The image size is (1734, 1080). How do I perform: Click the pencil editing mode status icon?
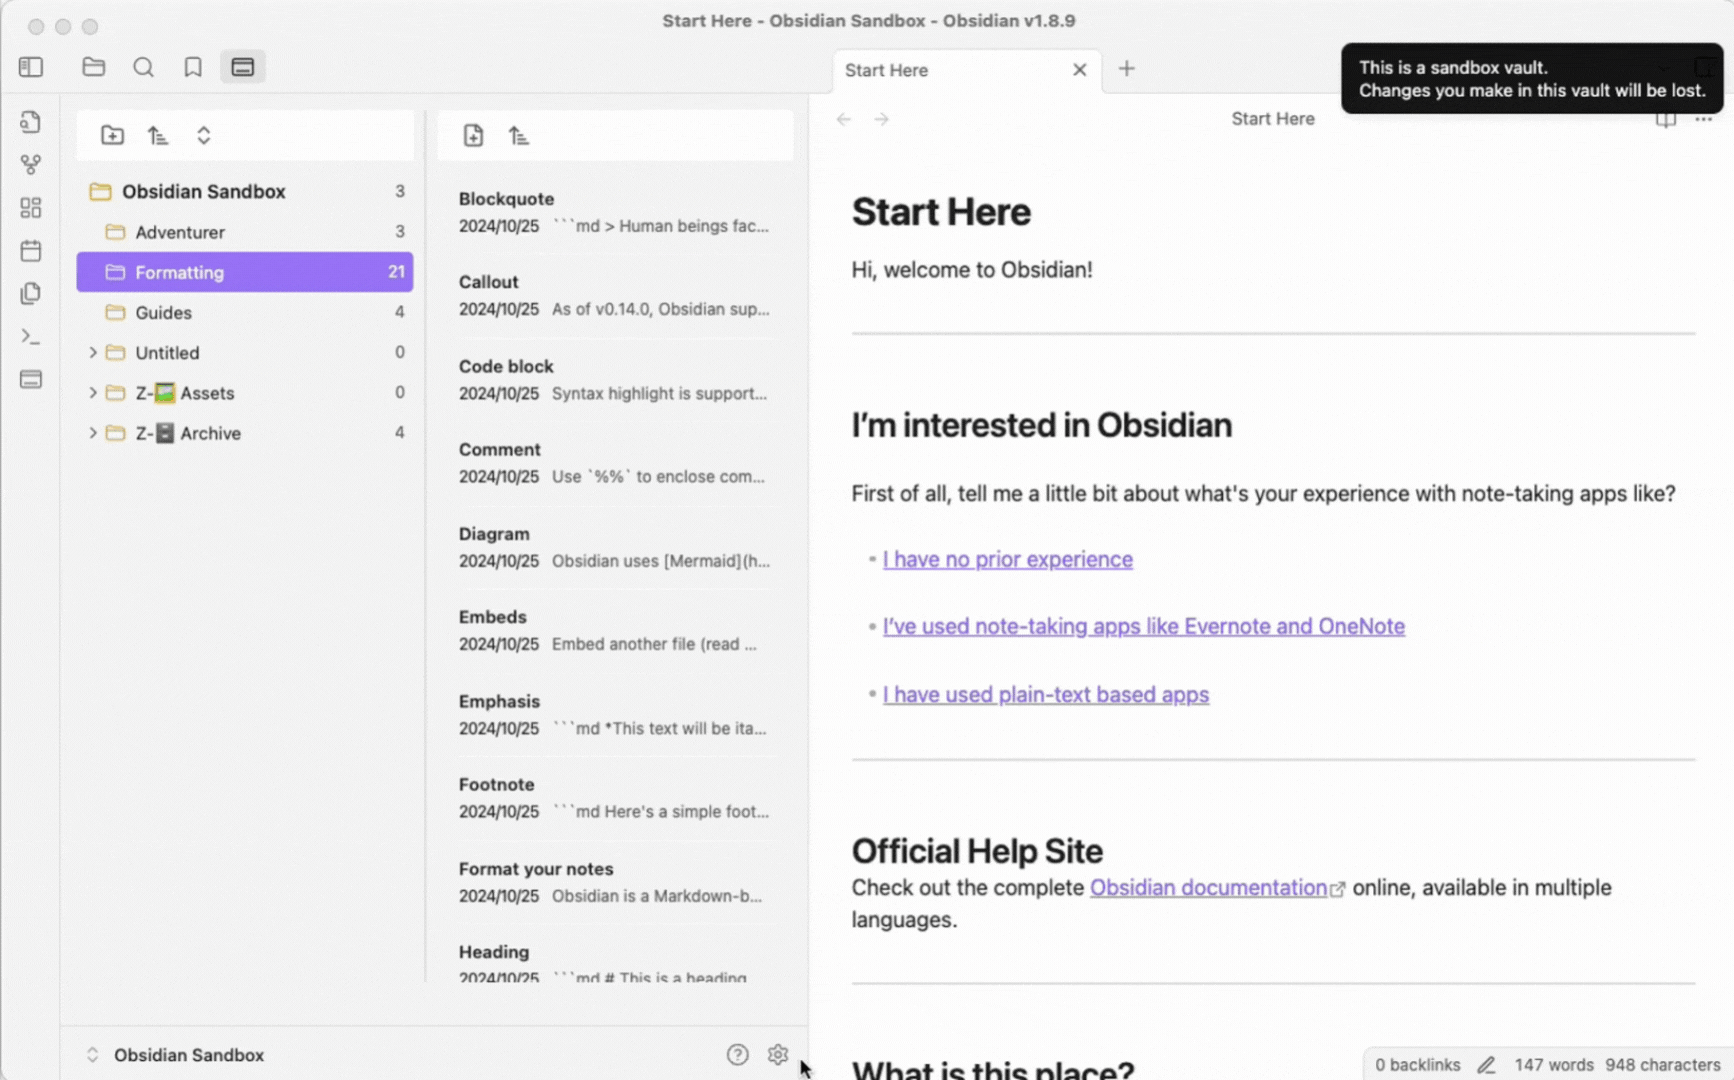1487,1065
